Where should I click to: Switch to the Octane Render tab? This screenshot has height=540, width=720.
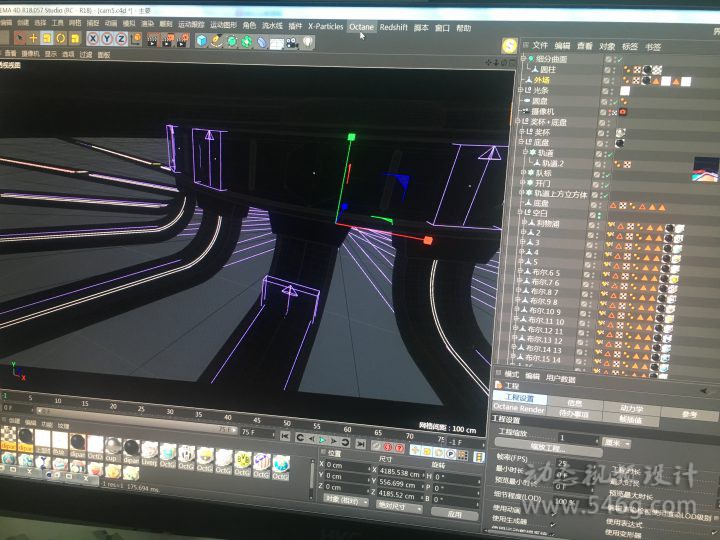[519, 408]
